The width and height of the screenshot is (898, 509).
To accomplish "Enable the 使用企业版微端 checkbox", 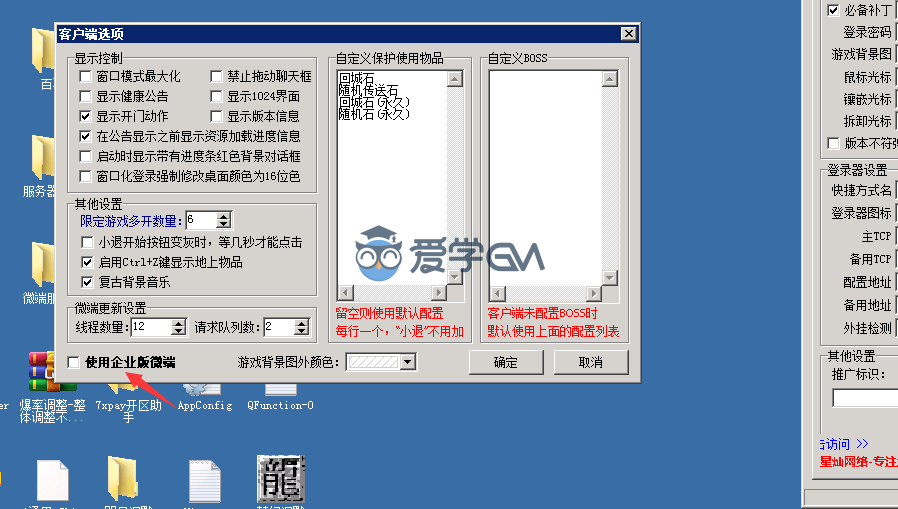I will pyautogui.click(x=73, y=362).
